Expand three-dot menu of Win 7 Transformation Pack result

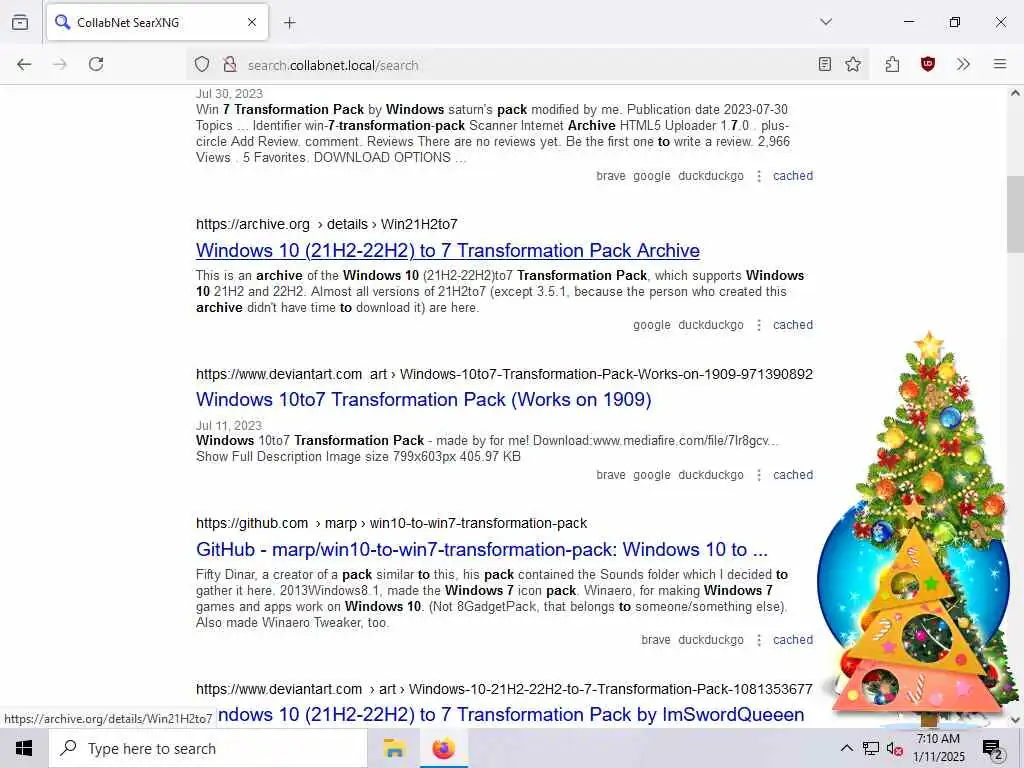point(759,176)
